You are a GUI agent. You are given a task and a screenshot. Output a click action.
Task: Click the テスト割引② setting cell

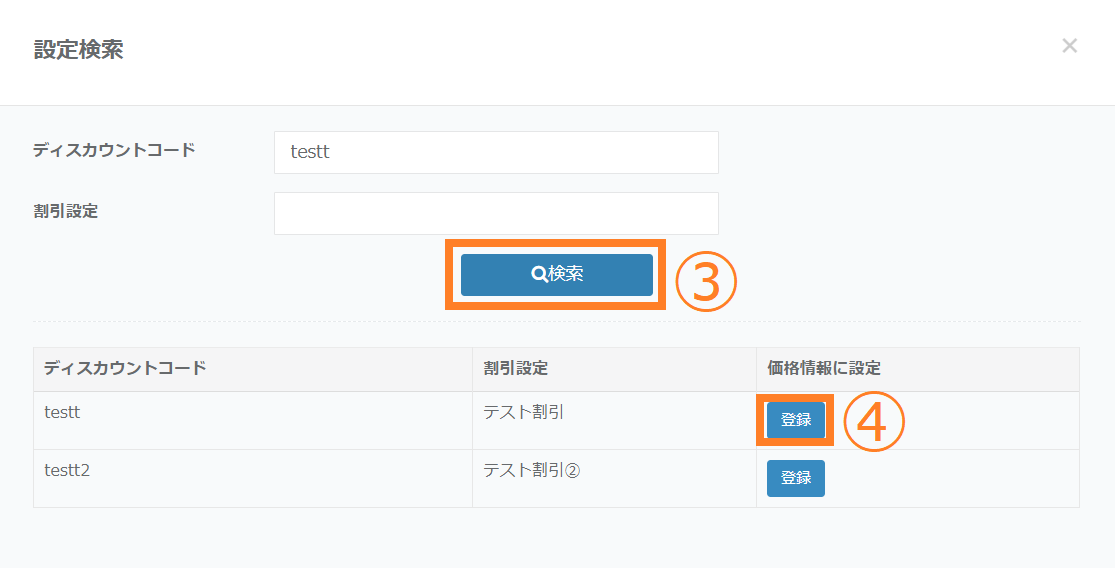pos(530,469)
